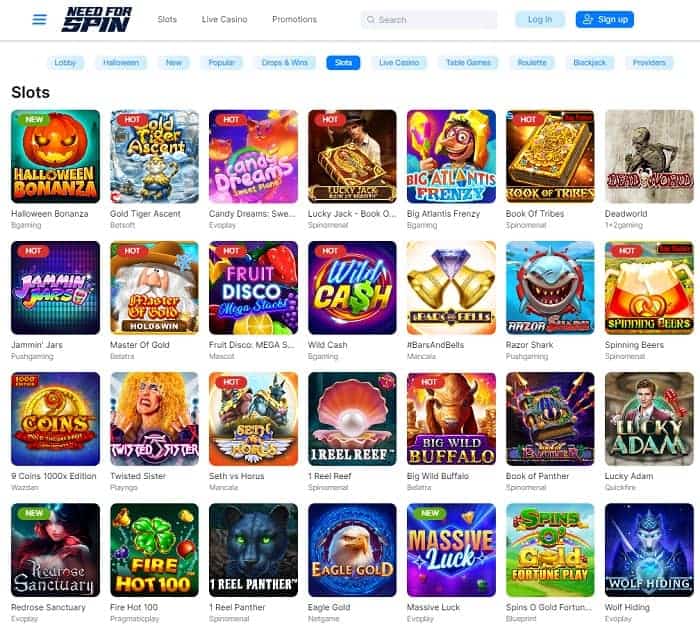Open Big Wild Buffalo game tile
The image size is (700, 629).
coord(451,419)
